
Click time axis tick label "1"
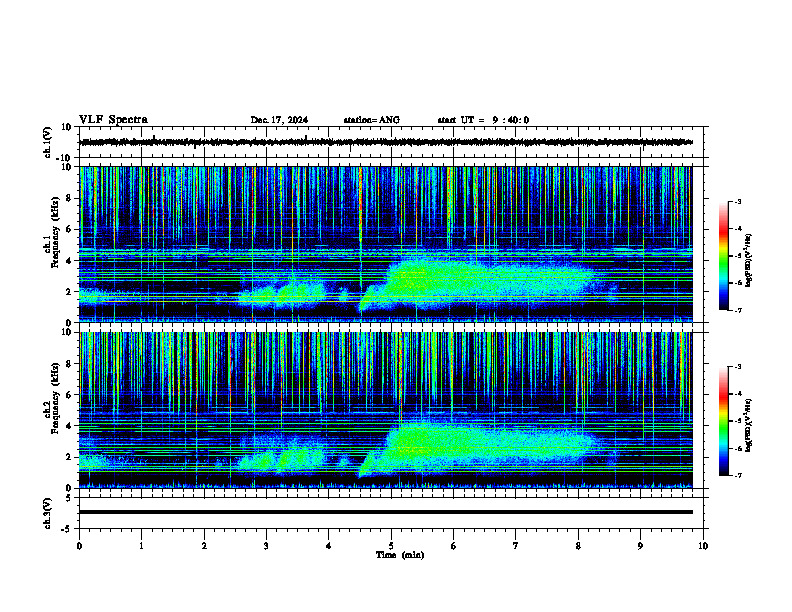[141, 546]
